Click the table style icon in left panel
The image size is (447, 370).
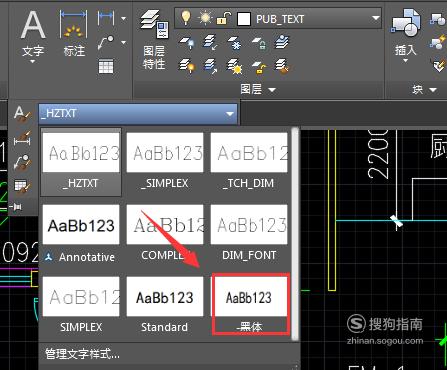[22, 186]
